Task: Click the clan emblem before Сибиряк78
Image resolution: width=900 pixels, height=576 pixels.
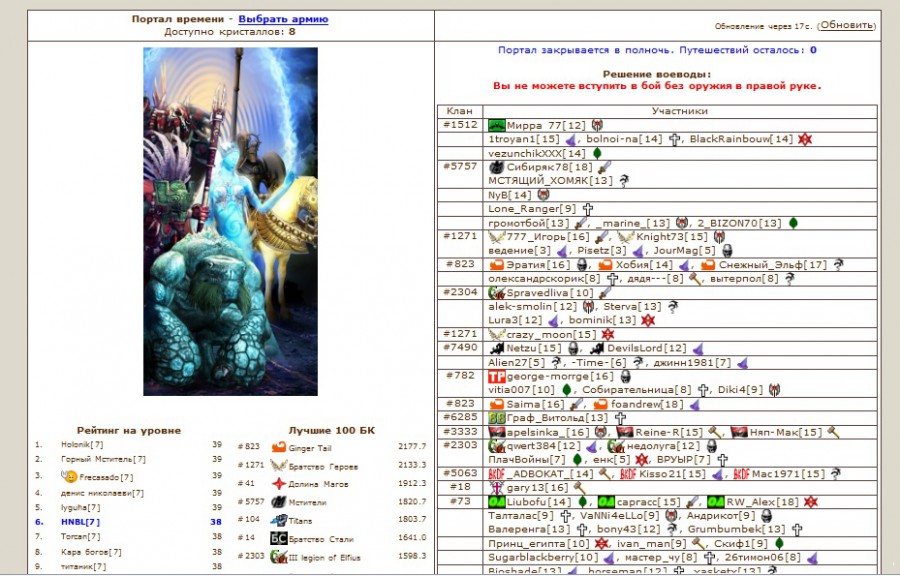Action: click(496, 167)
